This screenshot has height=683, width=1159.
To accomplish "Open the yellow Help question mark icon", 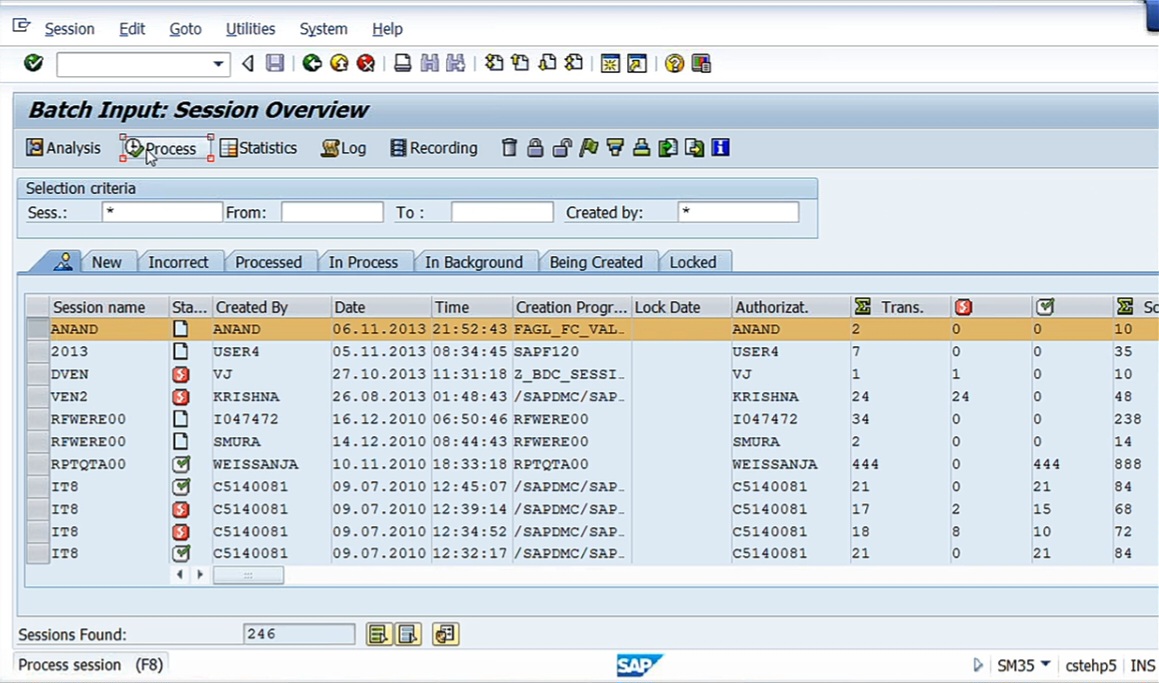I will click(x=673, y=64).
